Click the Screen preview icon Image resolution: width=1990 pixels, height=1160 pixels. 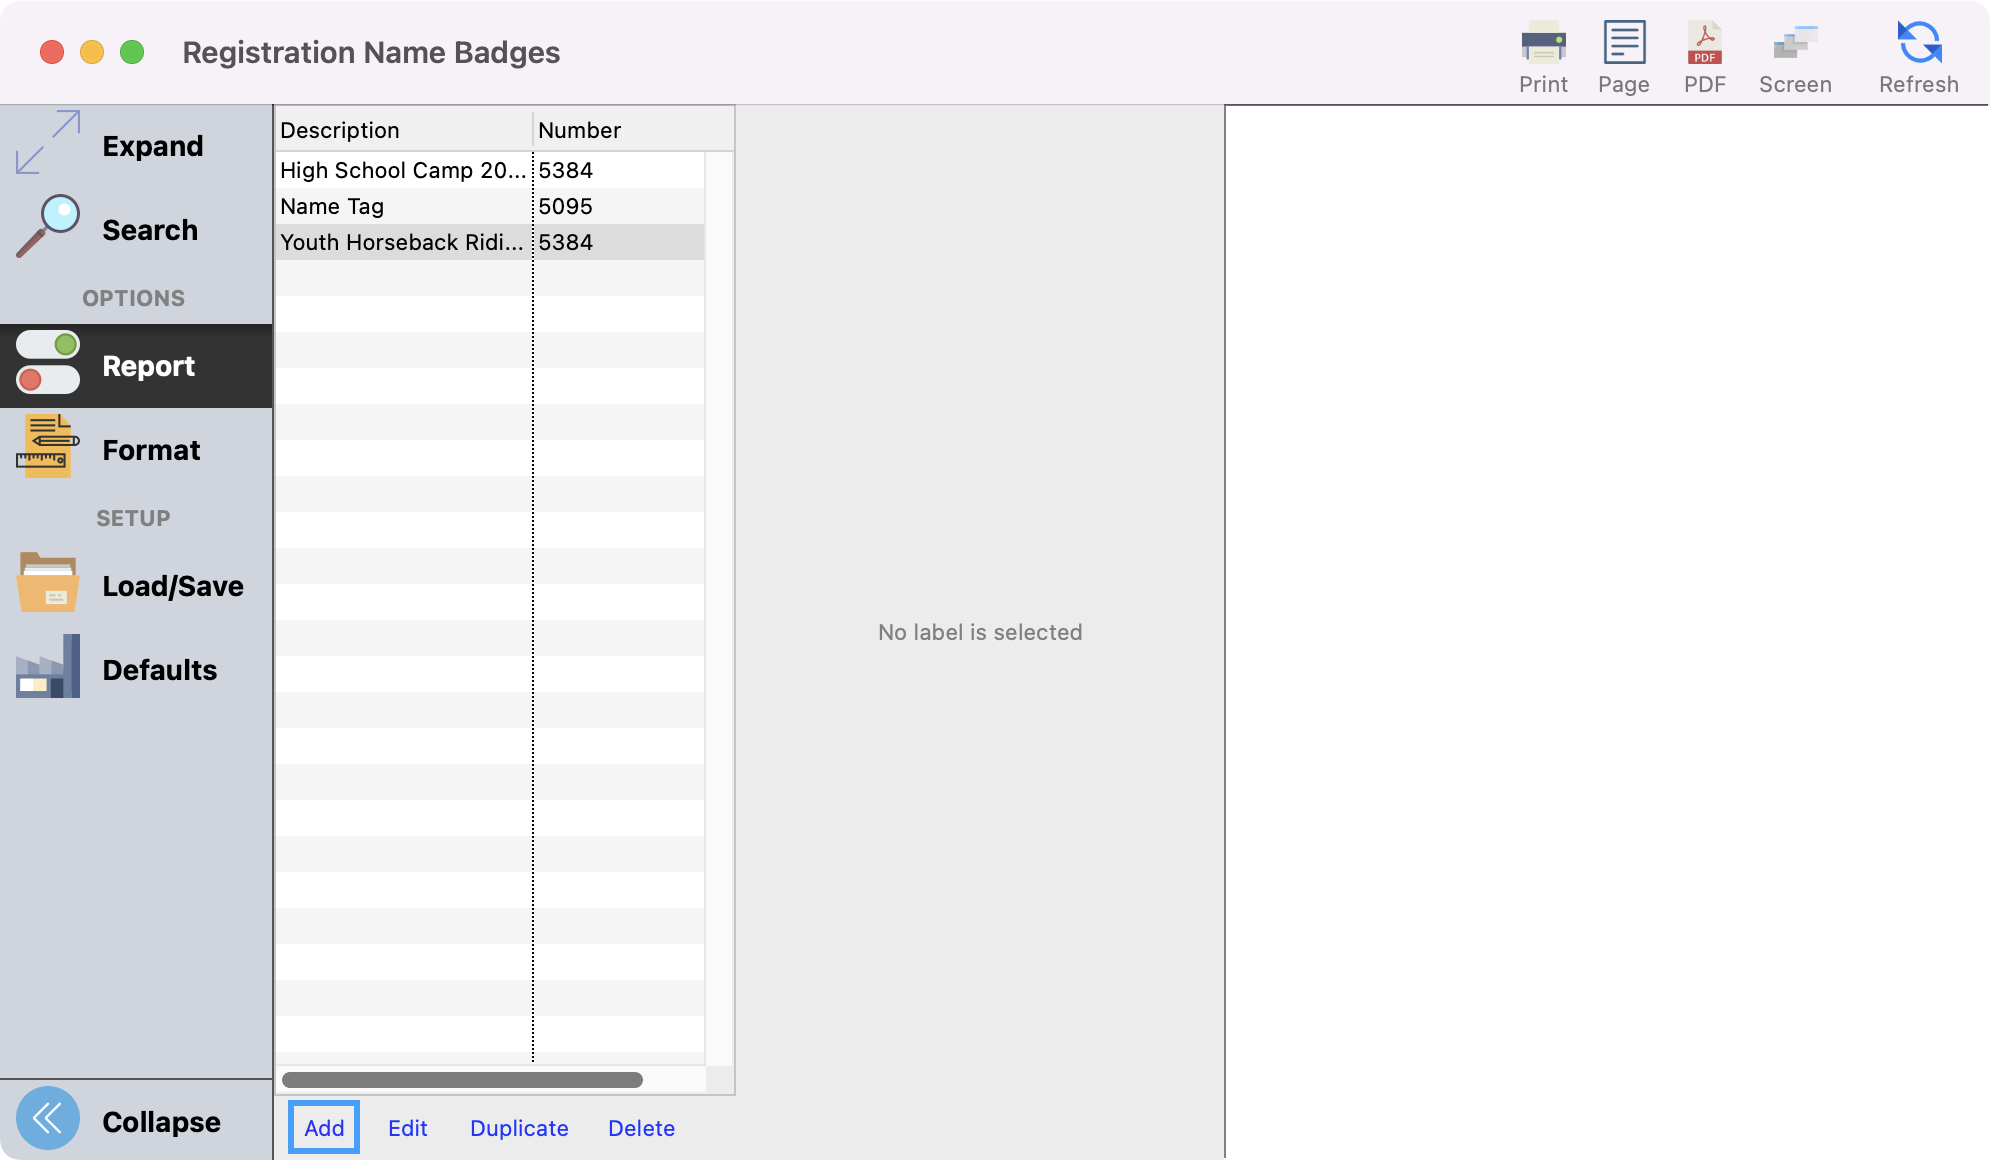click(x=1795, y=44)
